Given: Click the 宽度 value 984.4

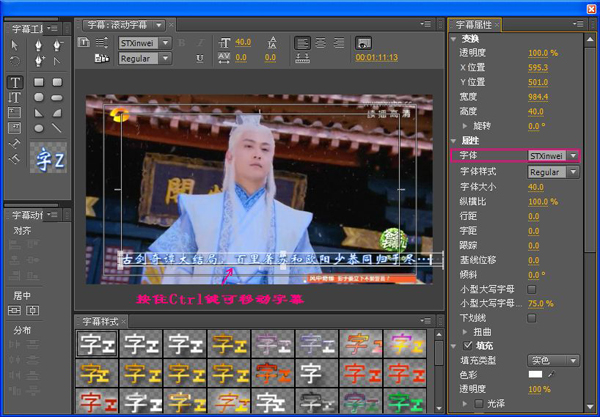Looking at the screenshot, I should tap(538, 97).
